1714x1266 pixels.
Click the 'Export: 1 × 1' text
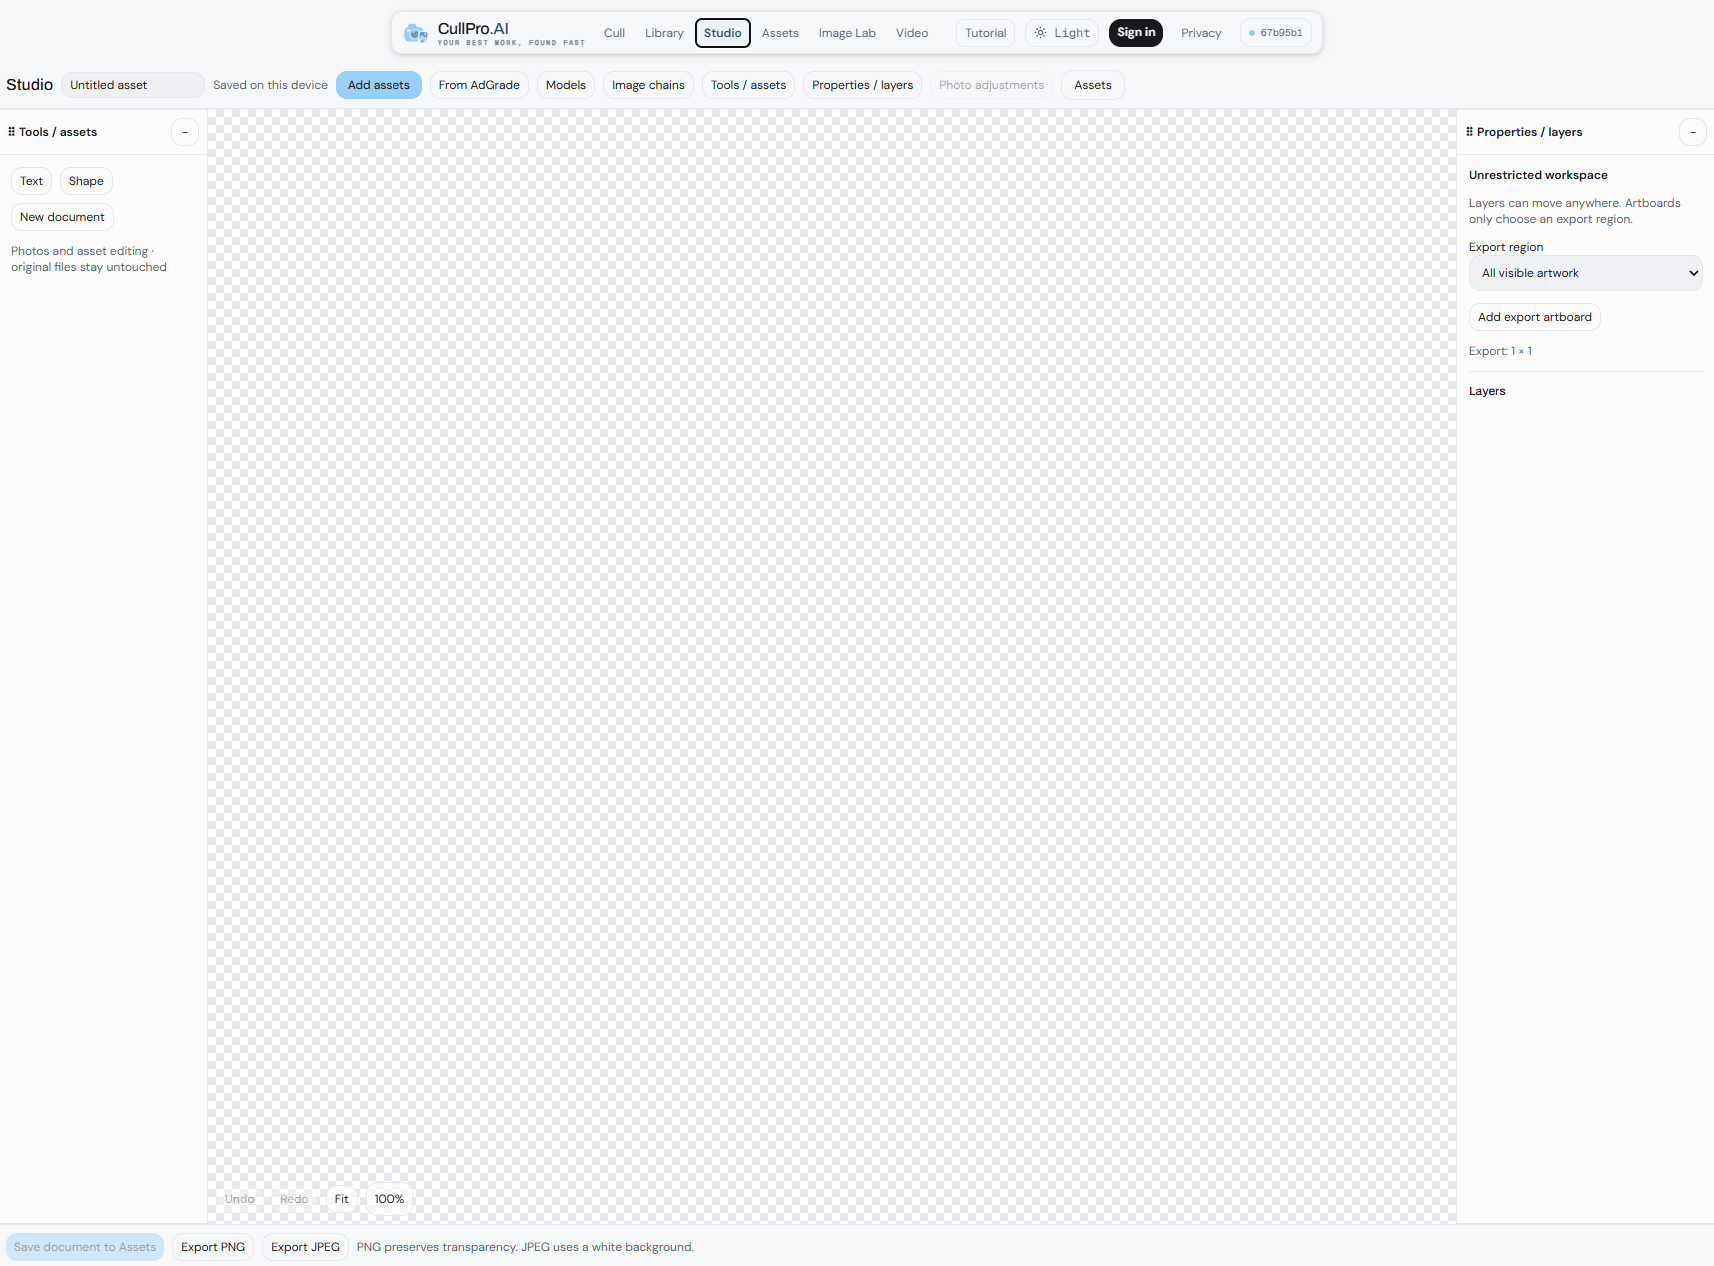1500,351
